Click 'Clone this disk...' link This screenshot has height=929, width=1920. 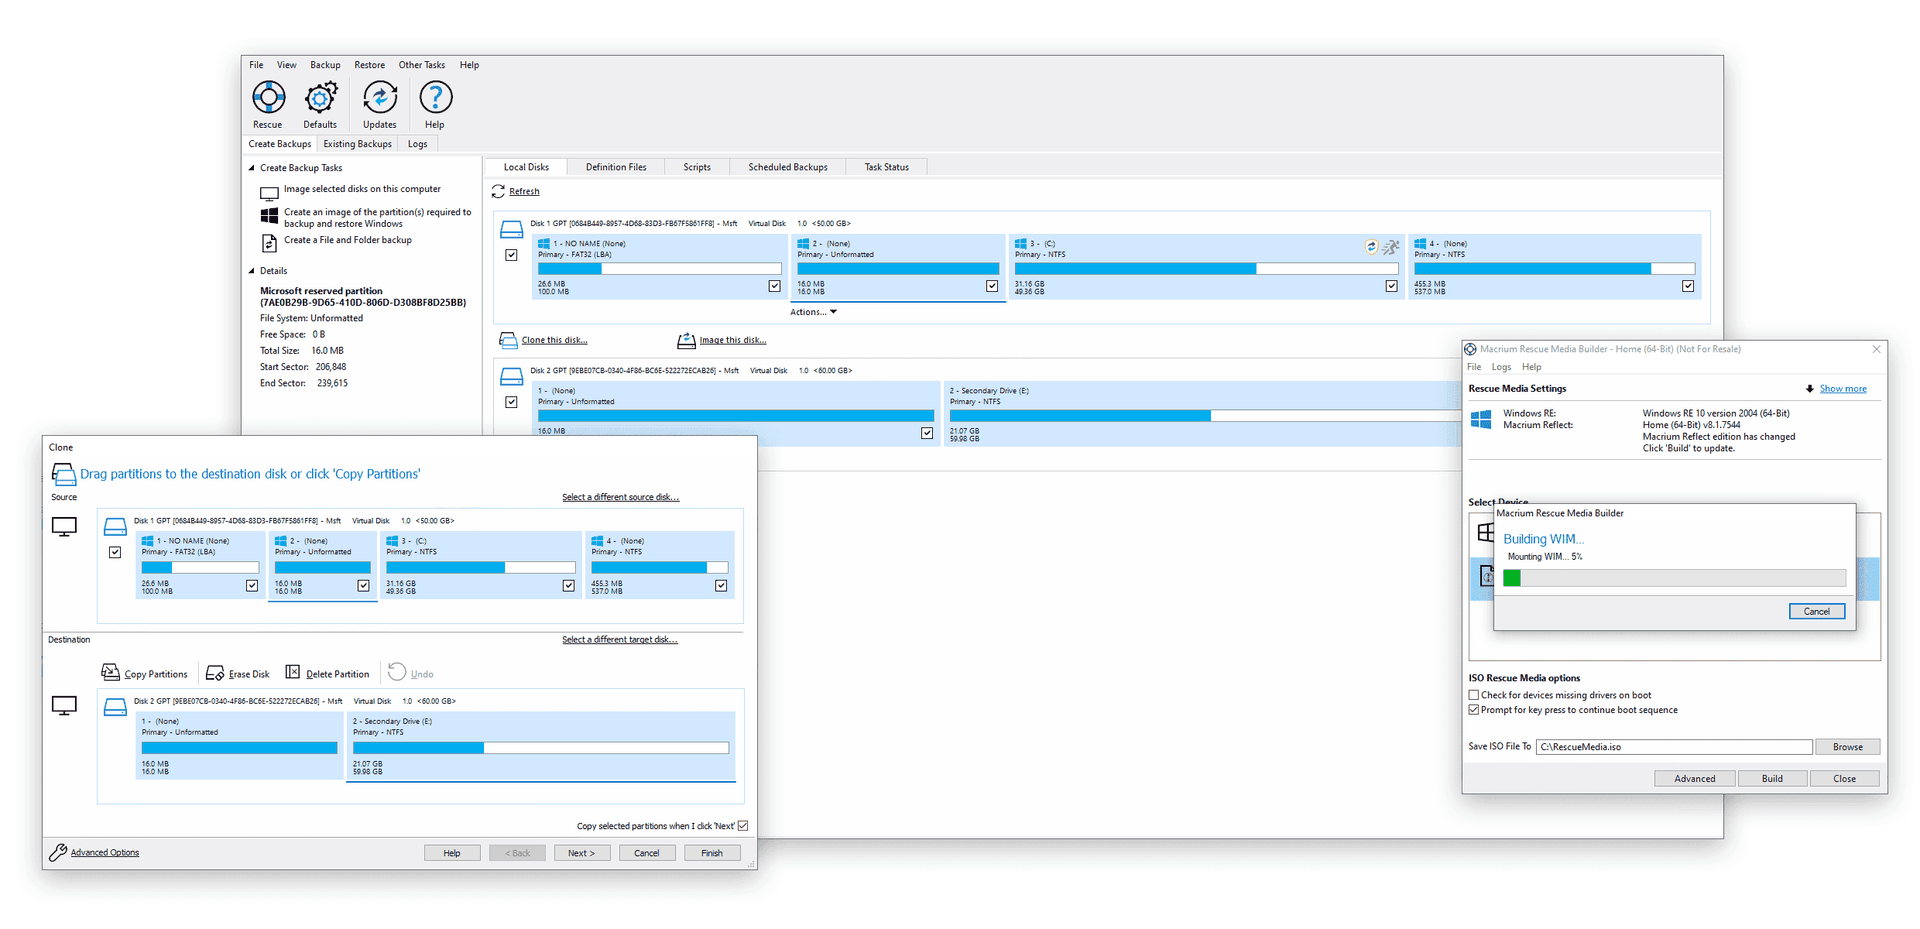(554, 340)
